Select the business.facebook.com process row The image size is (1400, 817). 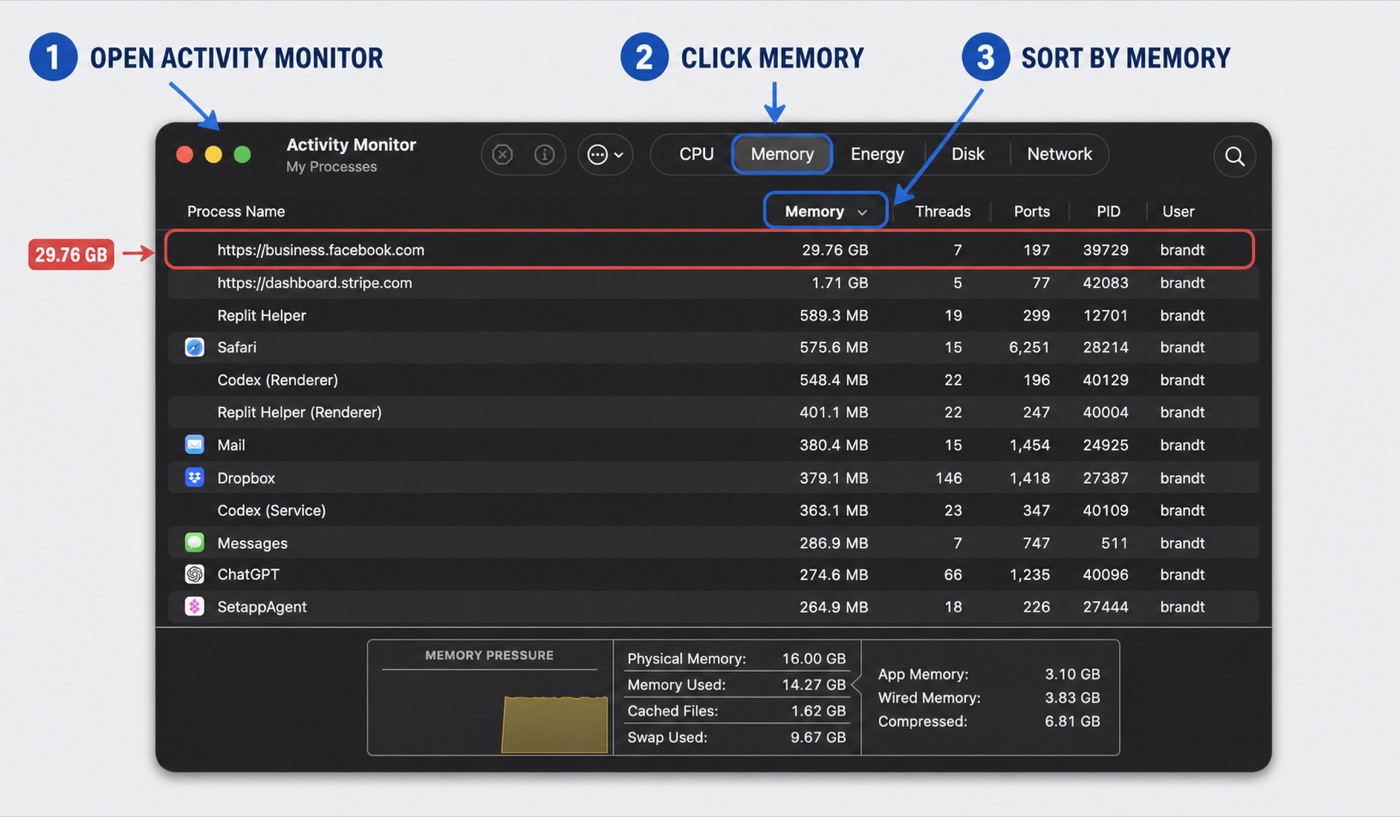[709, 250]
